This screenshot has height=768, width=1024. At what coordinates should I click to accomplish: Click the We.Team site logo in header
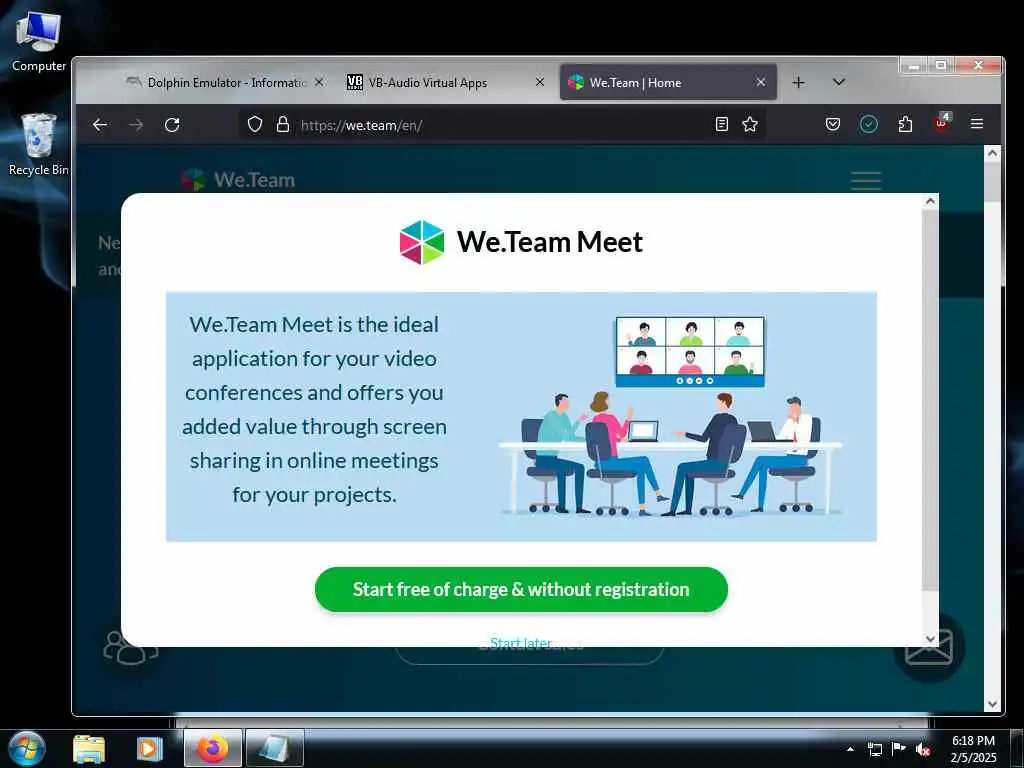(238, 180)
